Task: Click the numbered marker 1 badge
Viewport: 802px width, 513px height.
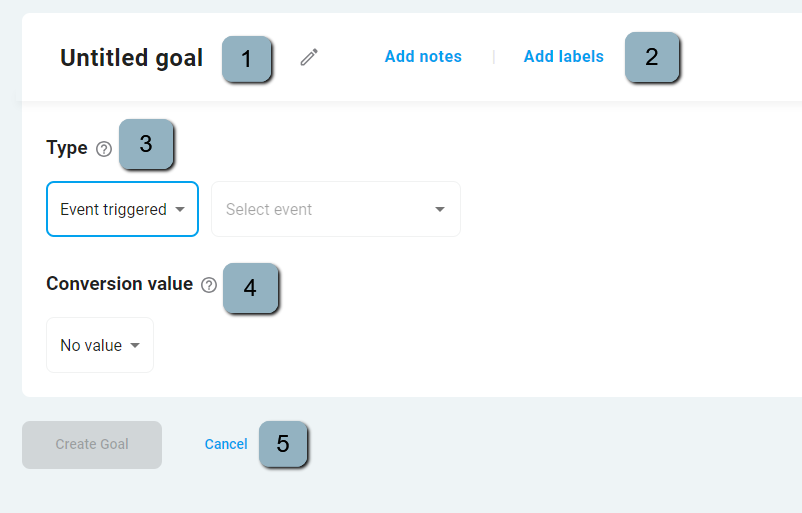Action: (246, 59)
